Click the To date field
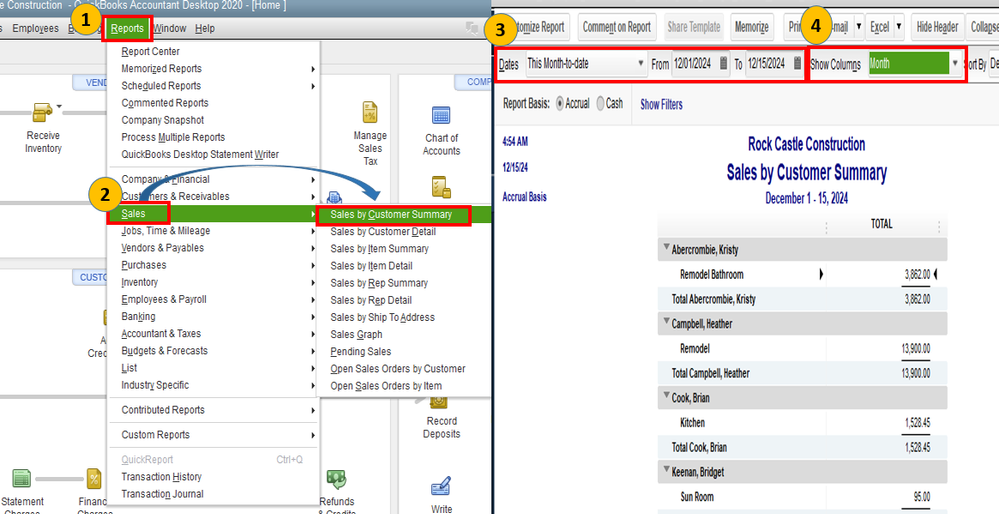Viewport: 999px width, 514px height. tap(768, 64)
